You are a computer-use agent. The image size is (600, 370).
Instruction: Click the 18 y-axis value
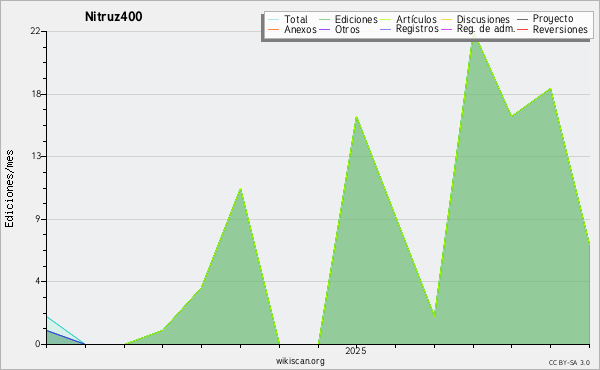36,94
